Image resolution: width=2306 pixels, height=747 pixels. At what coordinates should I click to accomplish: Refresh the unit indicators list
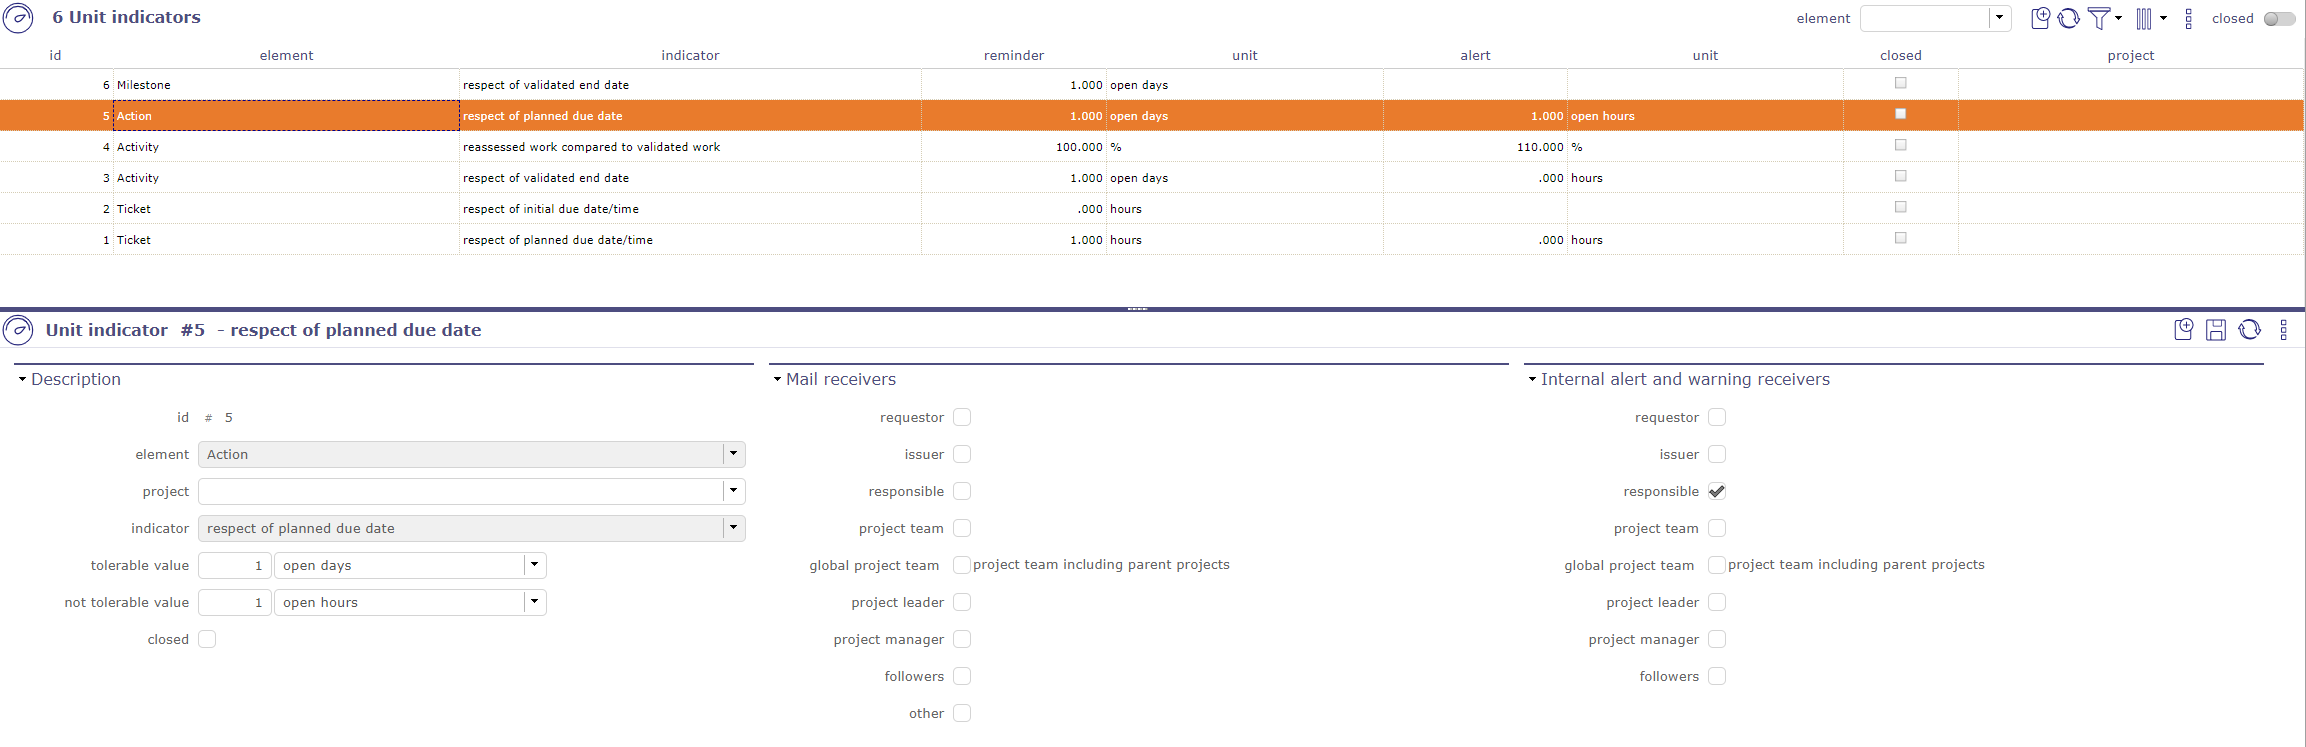(2068, 18)
